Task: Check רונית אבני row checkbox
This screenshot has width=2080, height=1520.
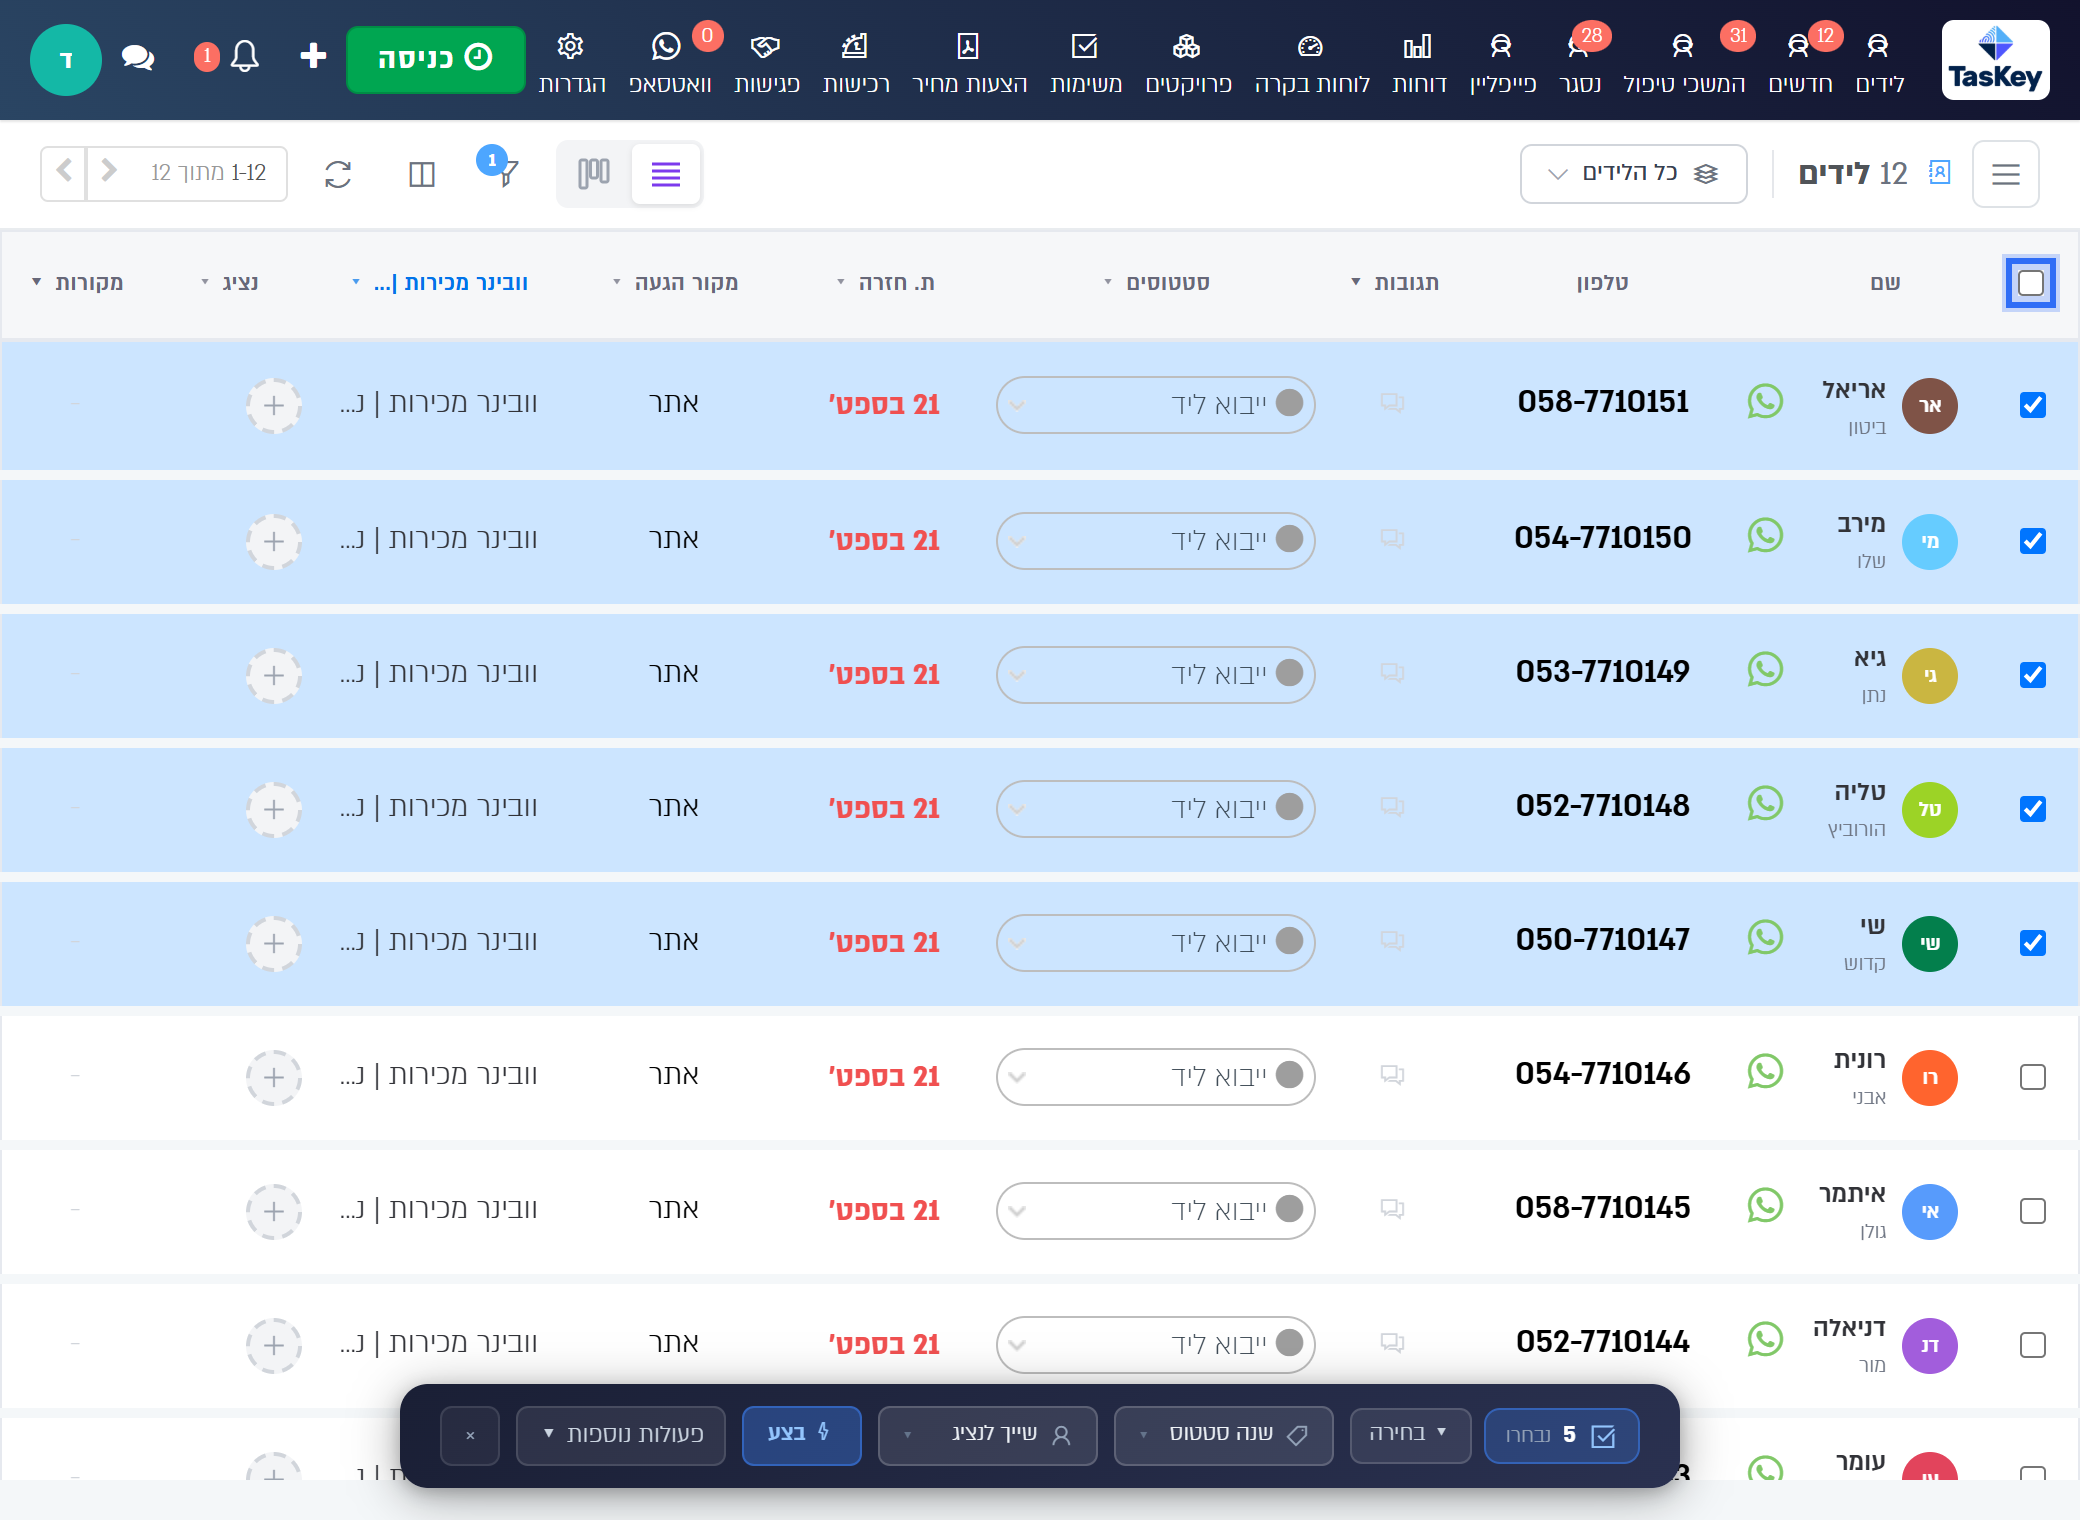Action: (2032, 1077)
